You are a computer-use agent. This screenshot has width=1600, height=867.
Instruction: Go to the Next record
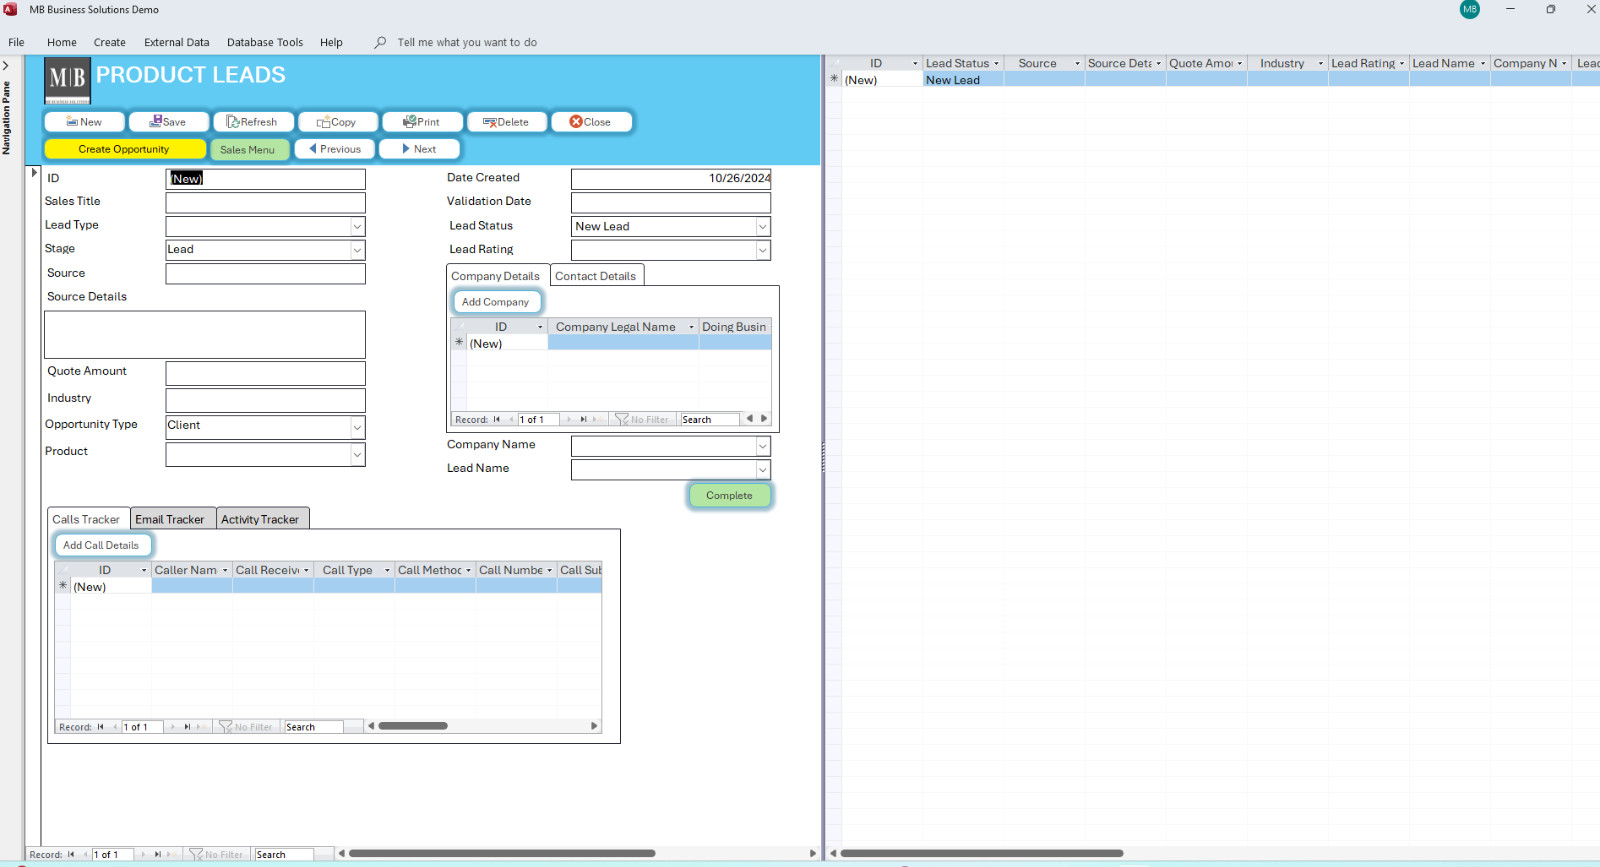point(419,149)
